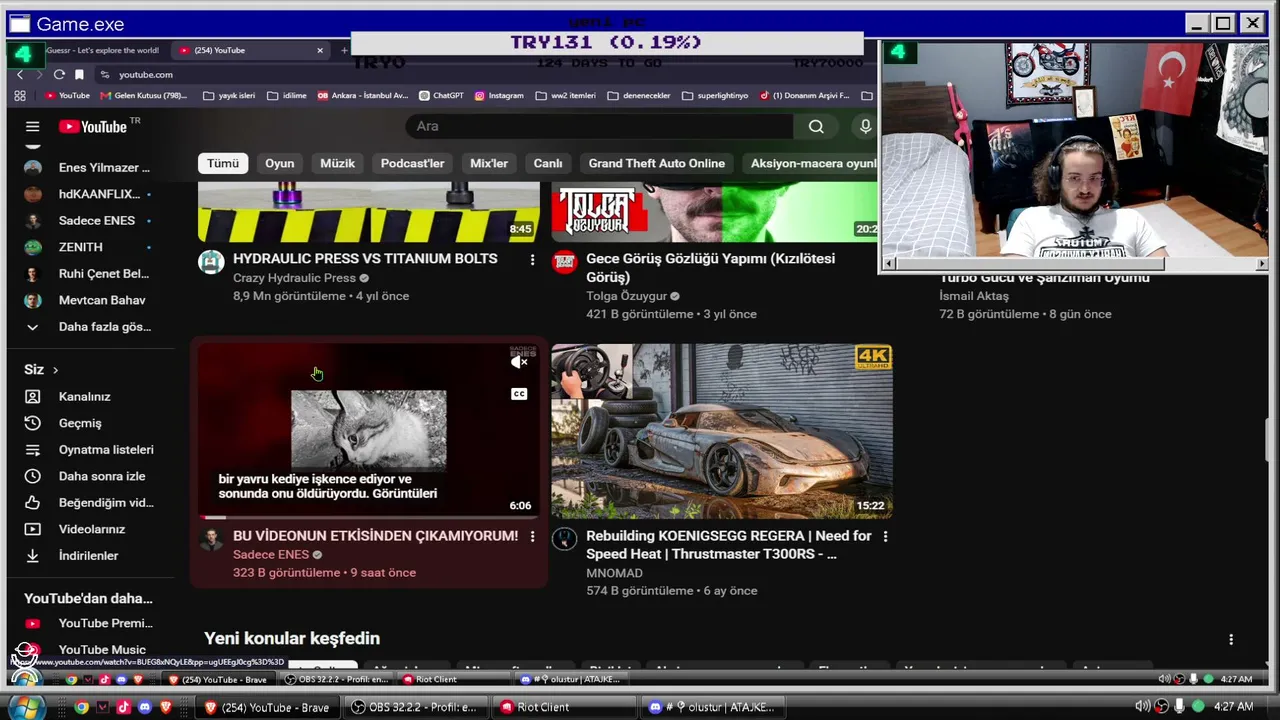
Task: Open Beğendiğim videos list
Action: [88, 502]
